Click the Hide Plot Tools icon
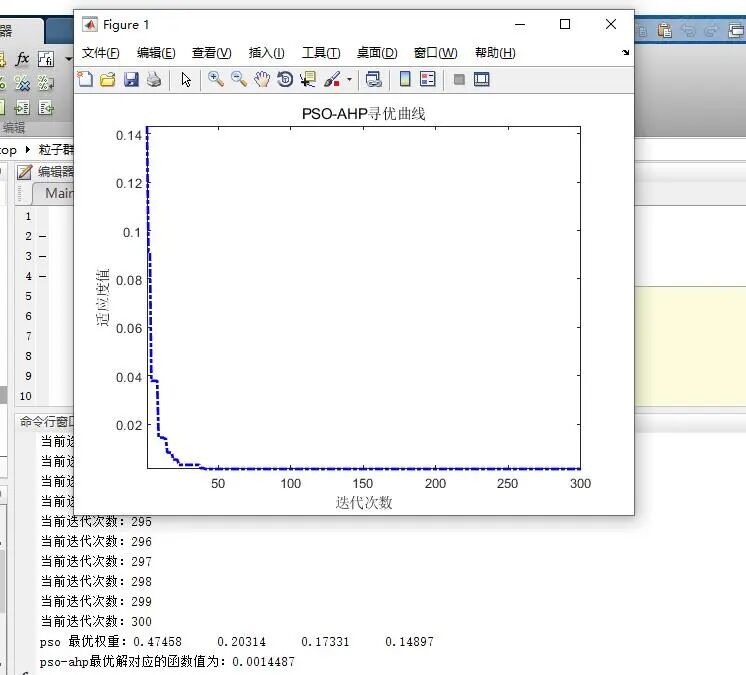The height and width of the screenshot is (675, 746). pyautogui.click(x=459, y=79)
